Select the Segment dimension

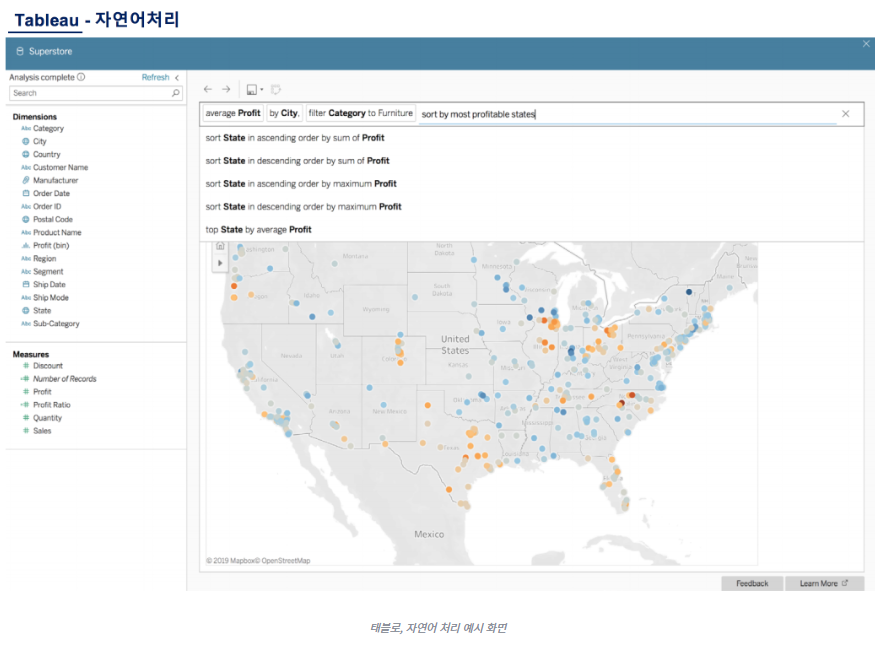click(48, 272)
